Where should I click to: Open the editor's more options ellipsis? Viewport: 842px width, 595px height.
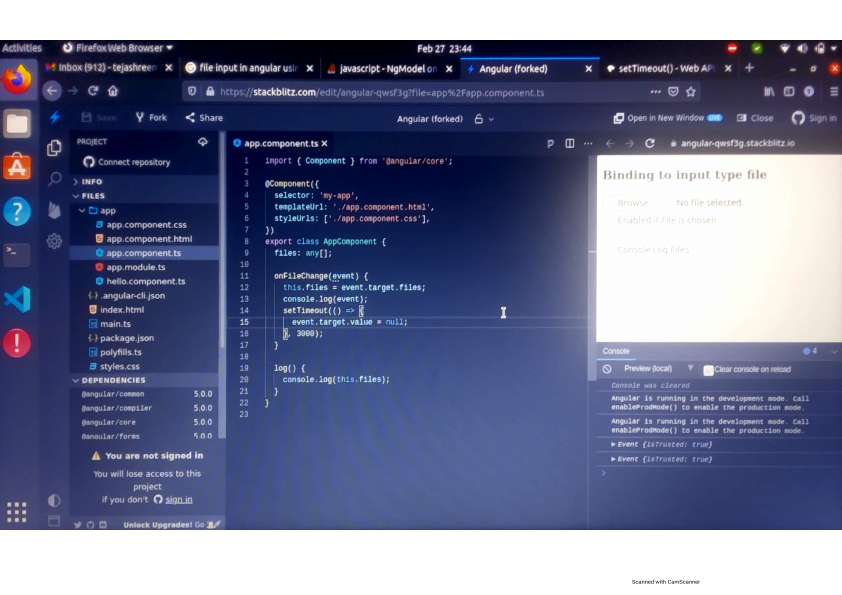point(588,143)
